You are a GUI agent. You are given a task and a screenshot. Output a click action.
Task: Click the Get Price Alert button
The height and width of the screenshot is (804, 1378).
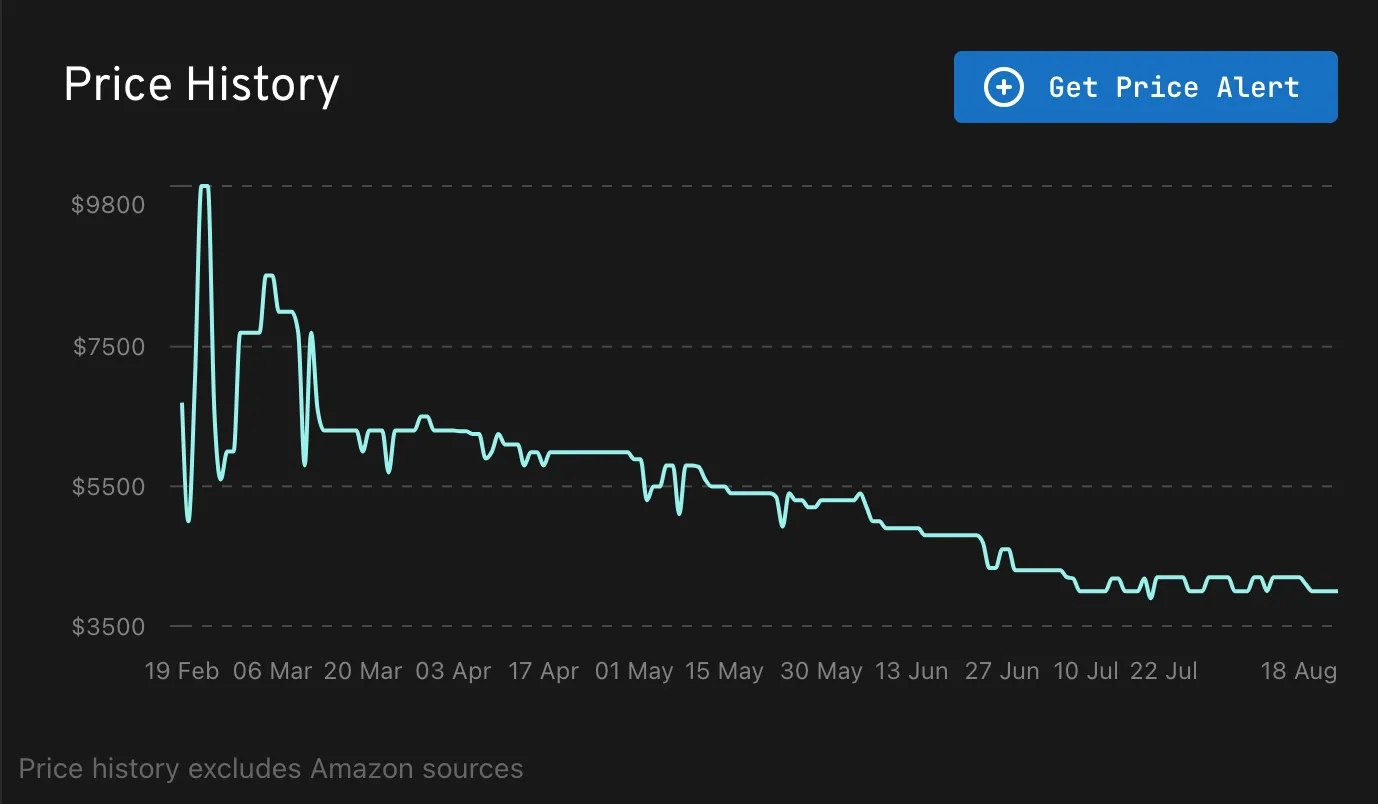1146,87
